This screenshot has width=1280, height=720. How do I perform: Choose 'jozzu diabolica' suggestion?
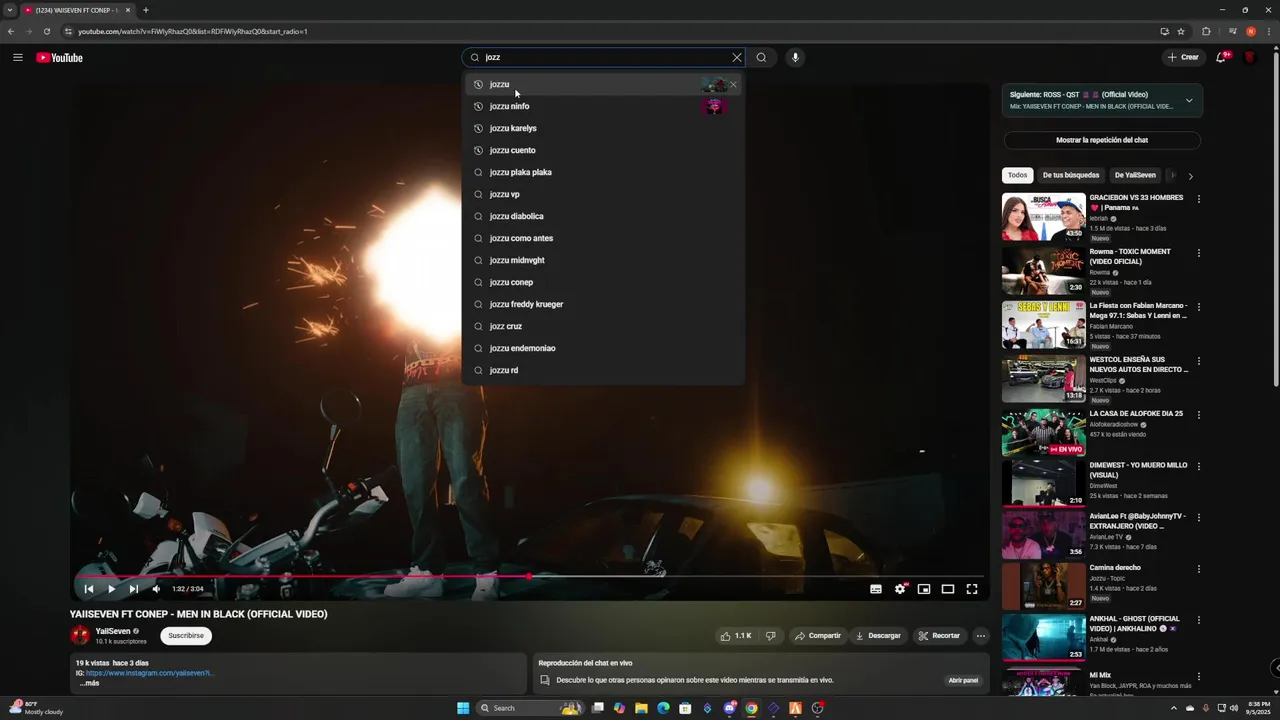(x=603, y=216)
